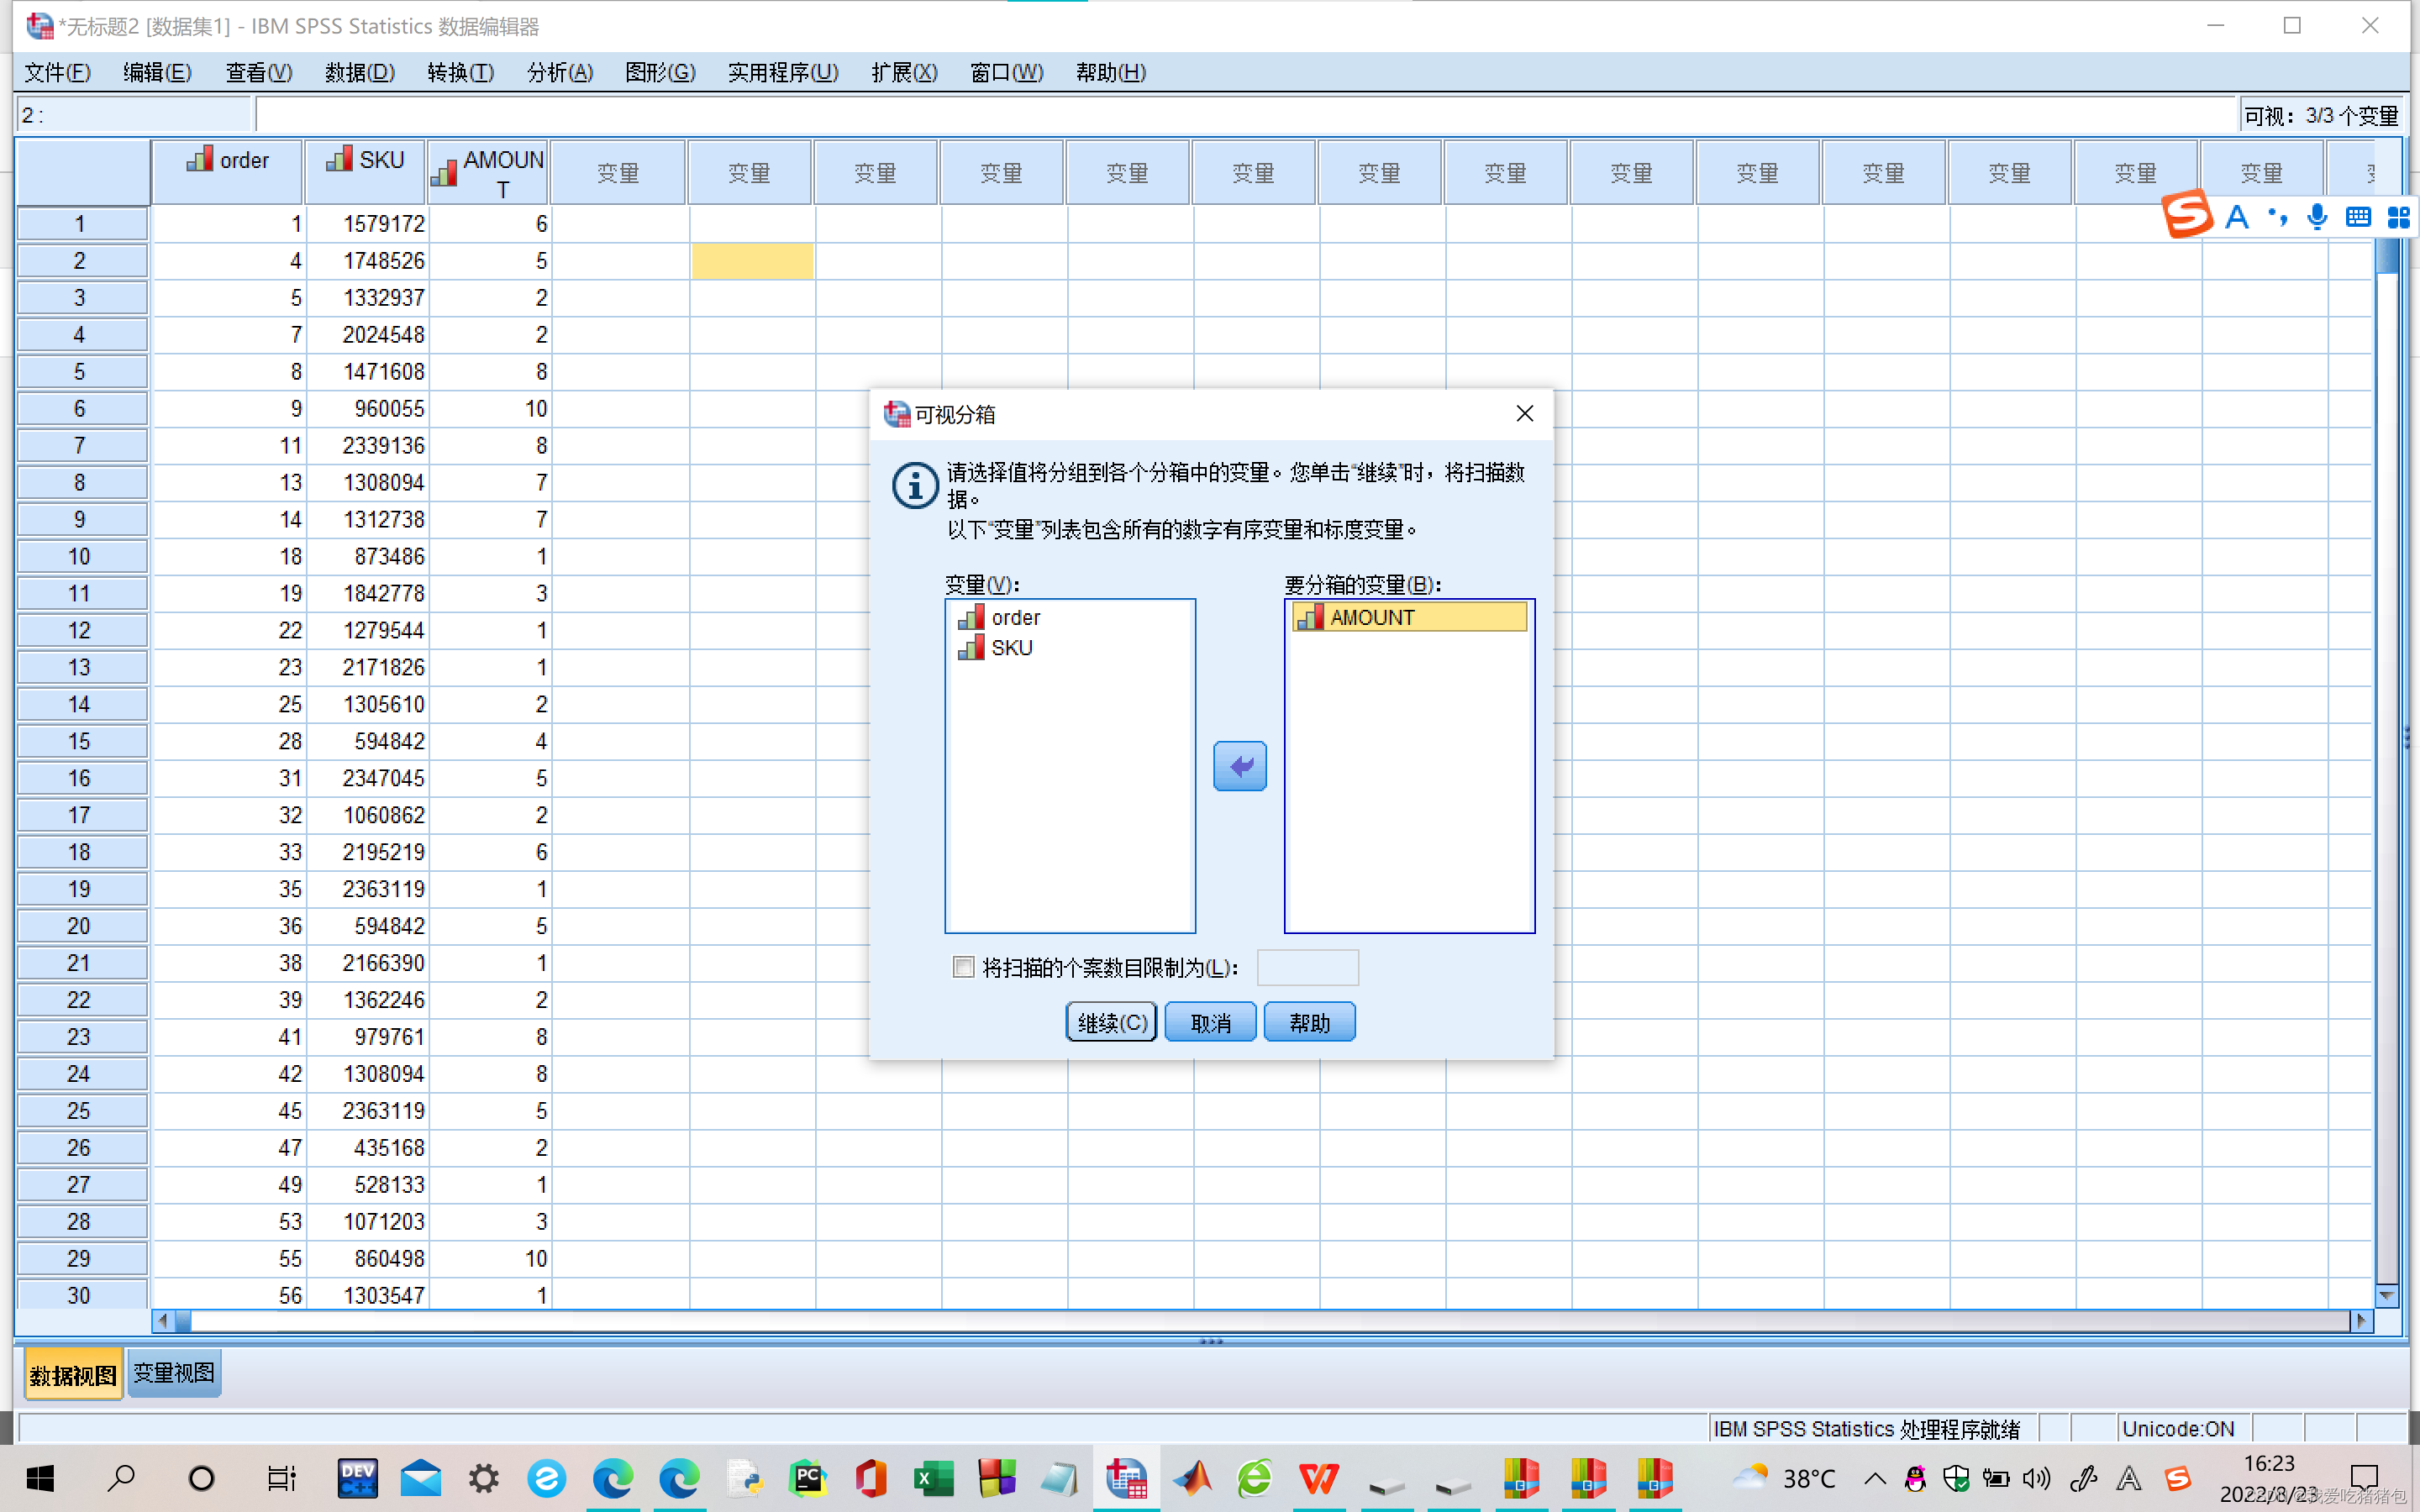Click the 取消 button in dialog

pos(1210,1022)
